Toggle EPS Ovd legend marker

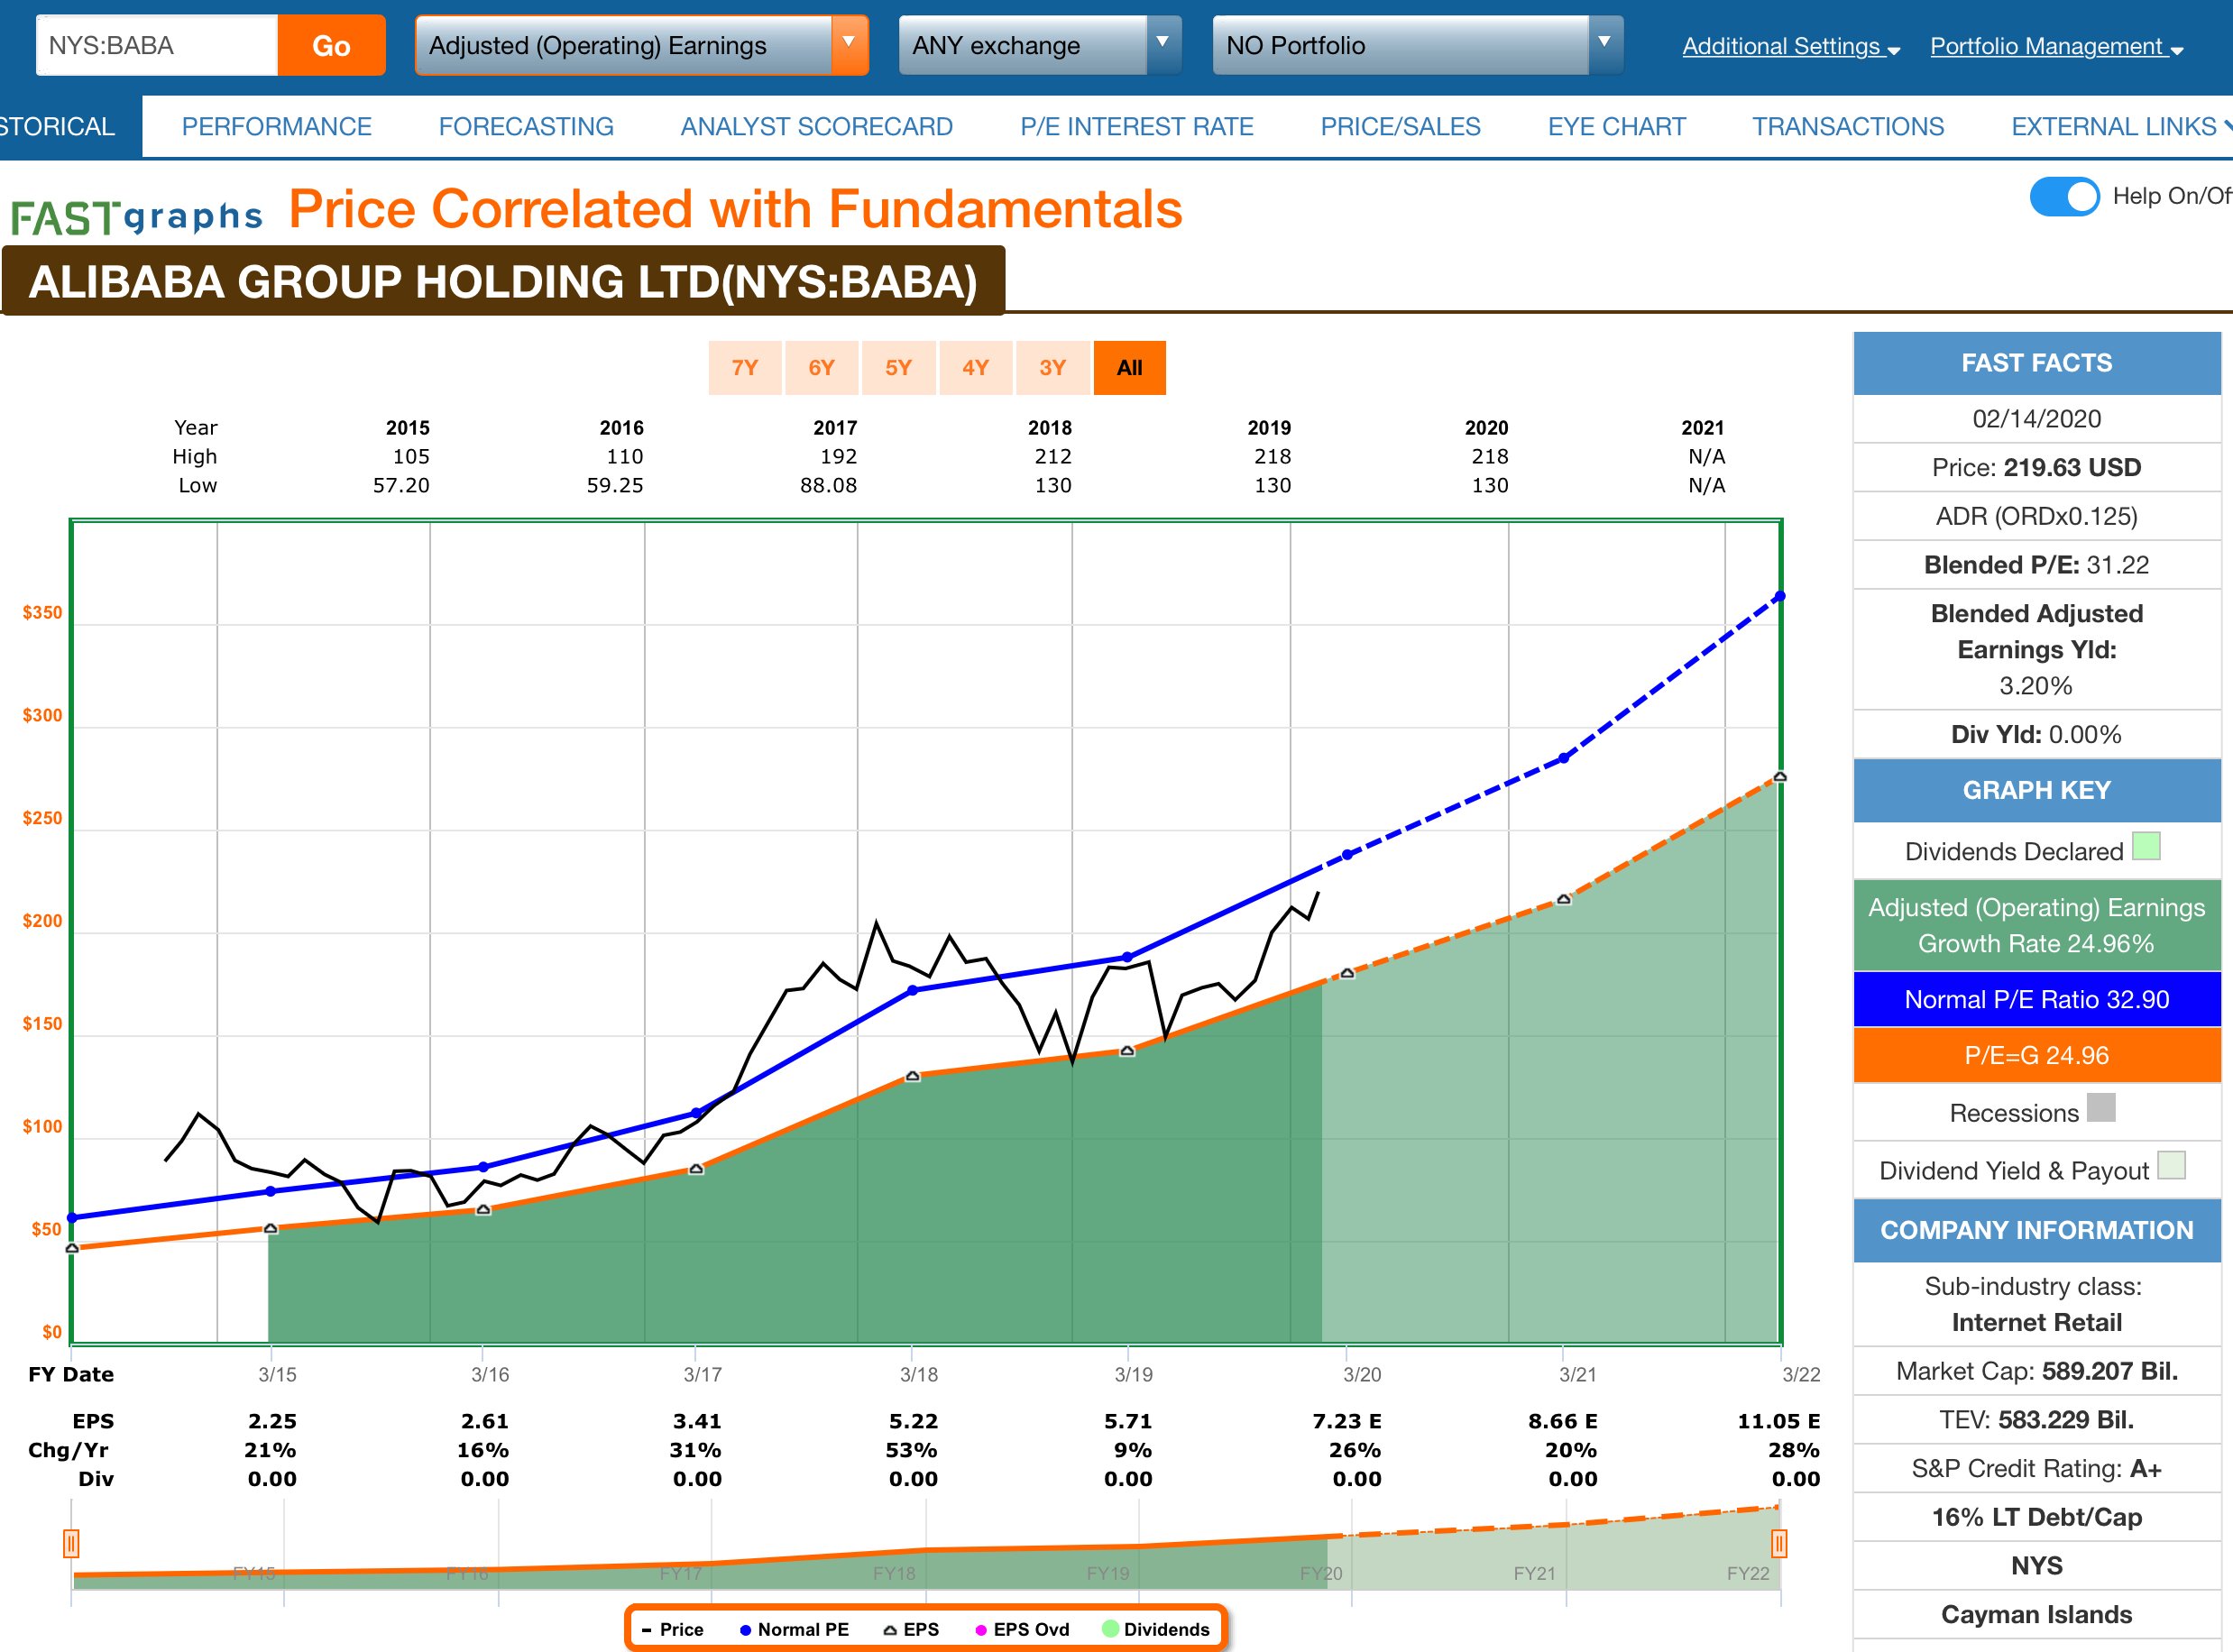[x=981, y=1629]
